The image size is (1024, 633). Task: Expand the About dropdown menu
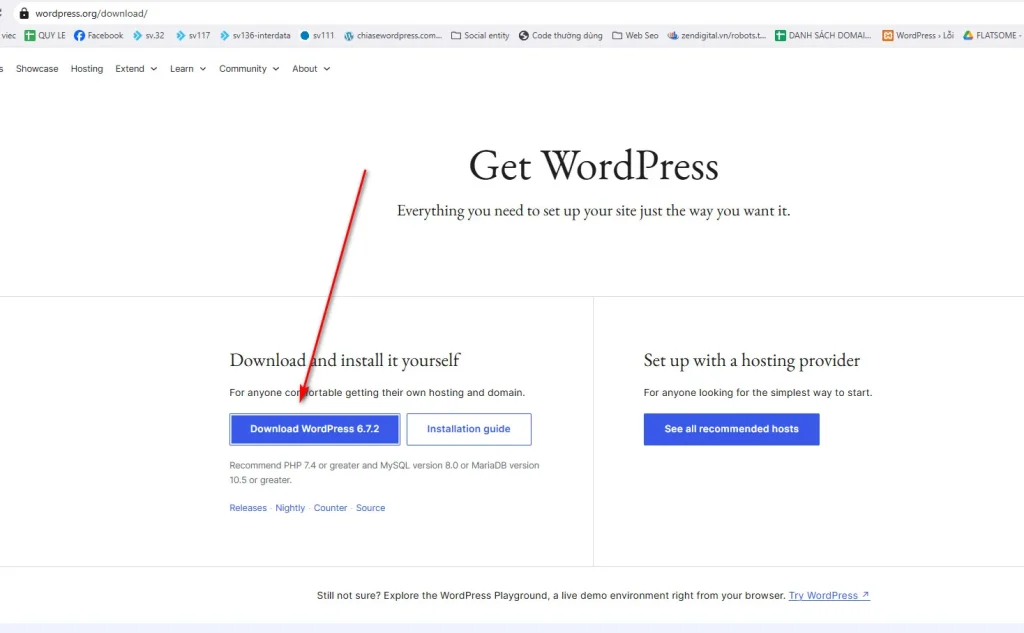(x=310, y=69)
